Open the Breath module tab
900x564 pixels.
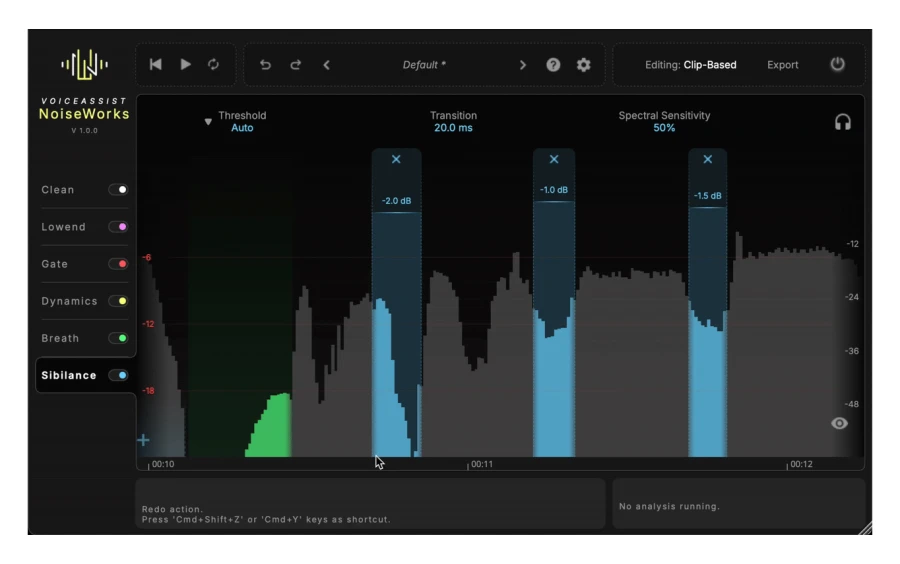(60, 339)
